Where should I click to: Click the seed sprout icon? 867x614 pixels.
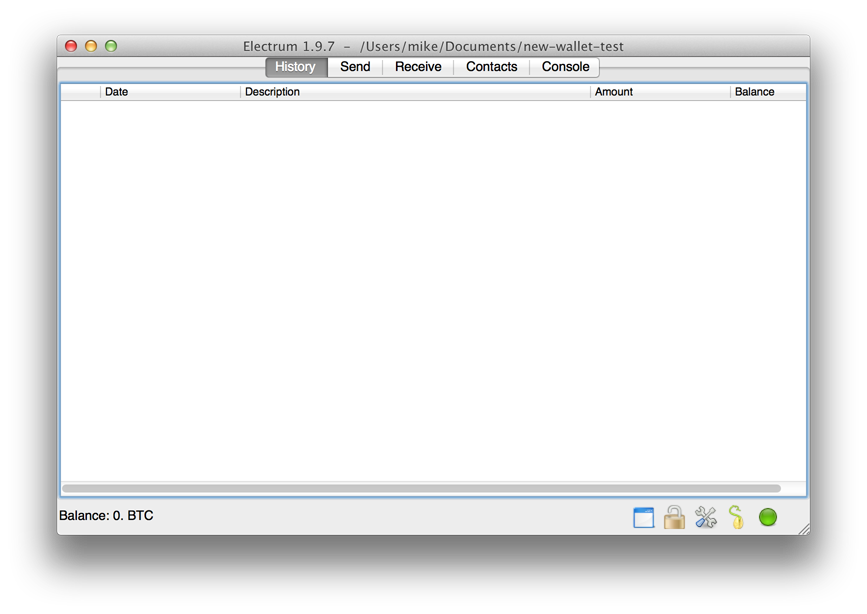tap(737, 517)
